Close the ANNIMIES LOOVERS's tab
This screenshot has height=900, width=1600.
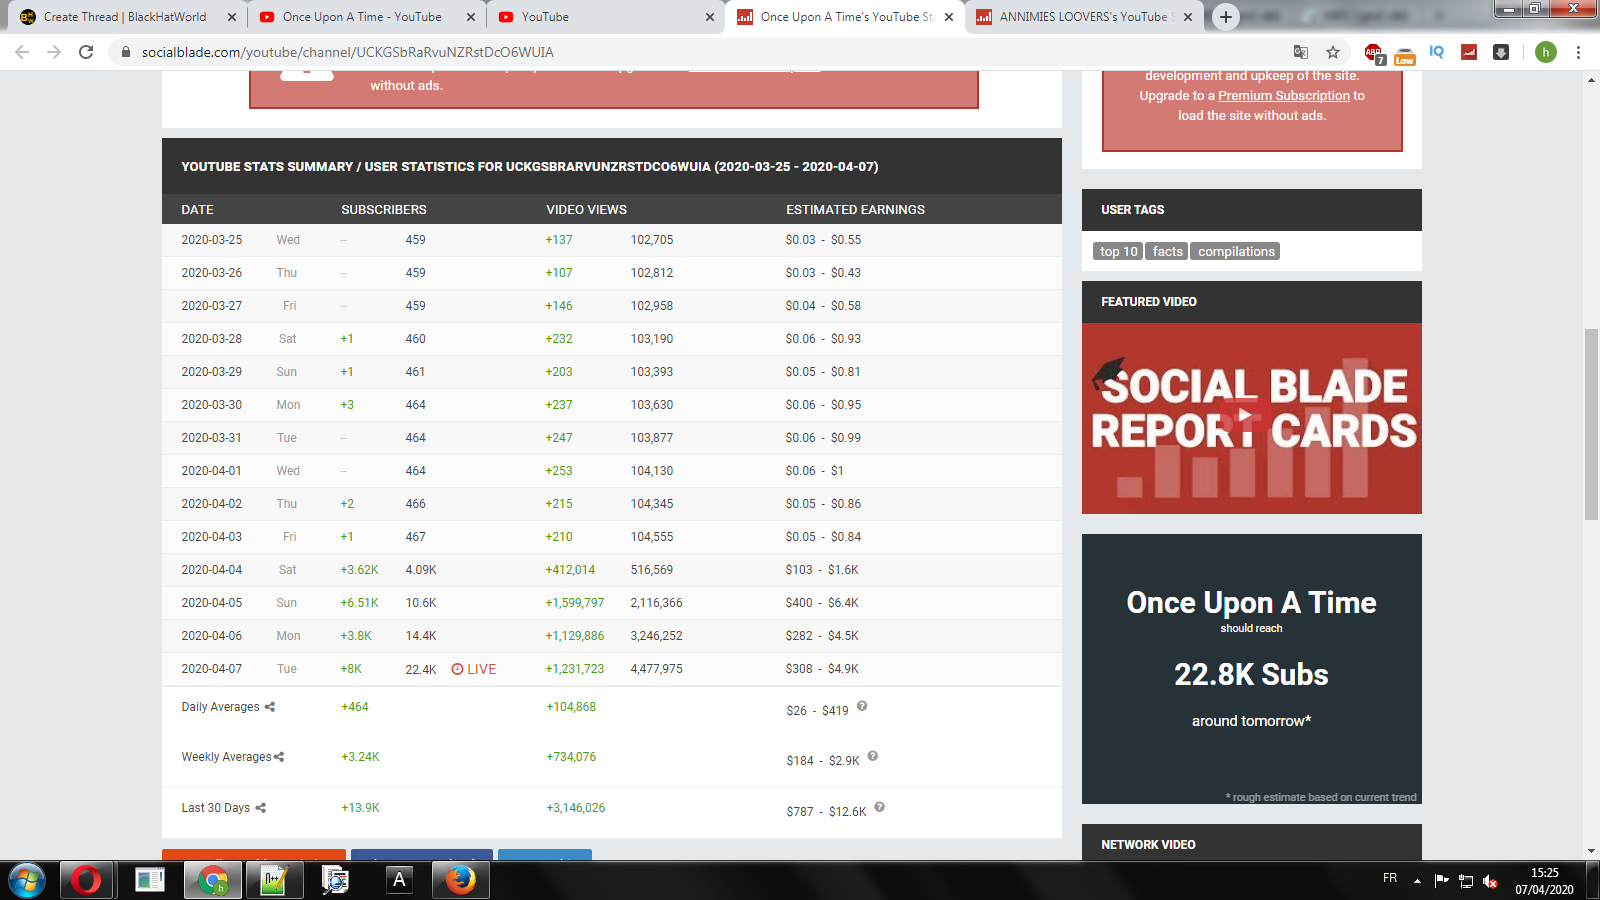tap(1188, 17)
